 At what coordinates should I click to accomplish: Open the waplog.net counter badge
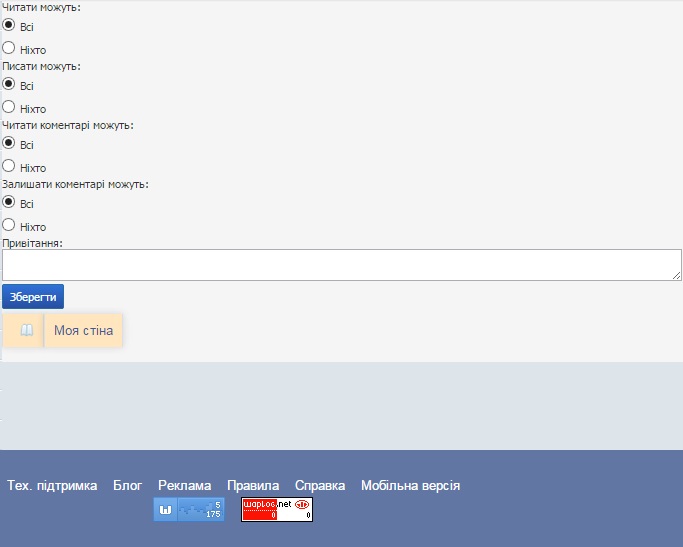click(x=277, y=510)
